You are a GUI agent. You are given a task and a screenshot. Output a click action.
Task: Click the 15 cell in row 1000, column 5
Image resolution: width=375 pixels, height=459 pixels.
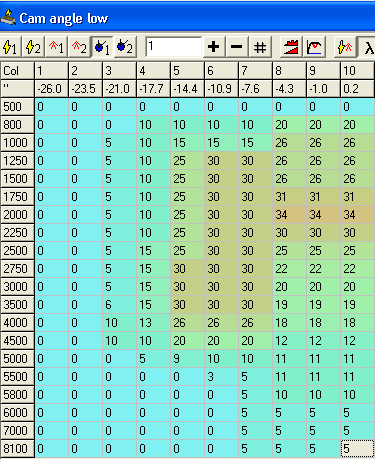click(x=188, y=143)
